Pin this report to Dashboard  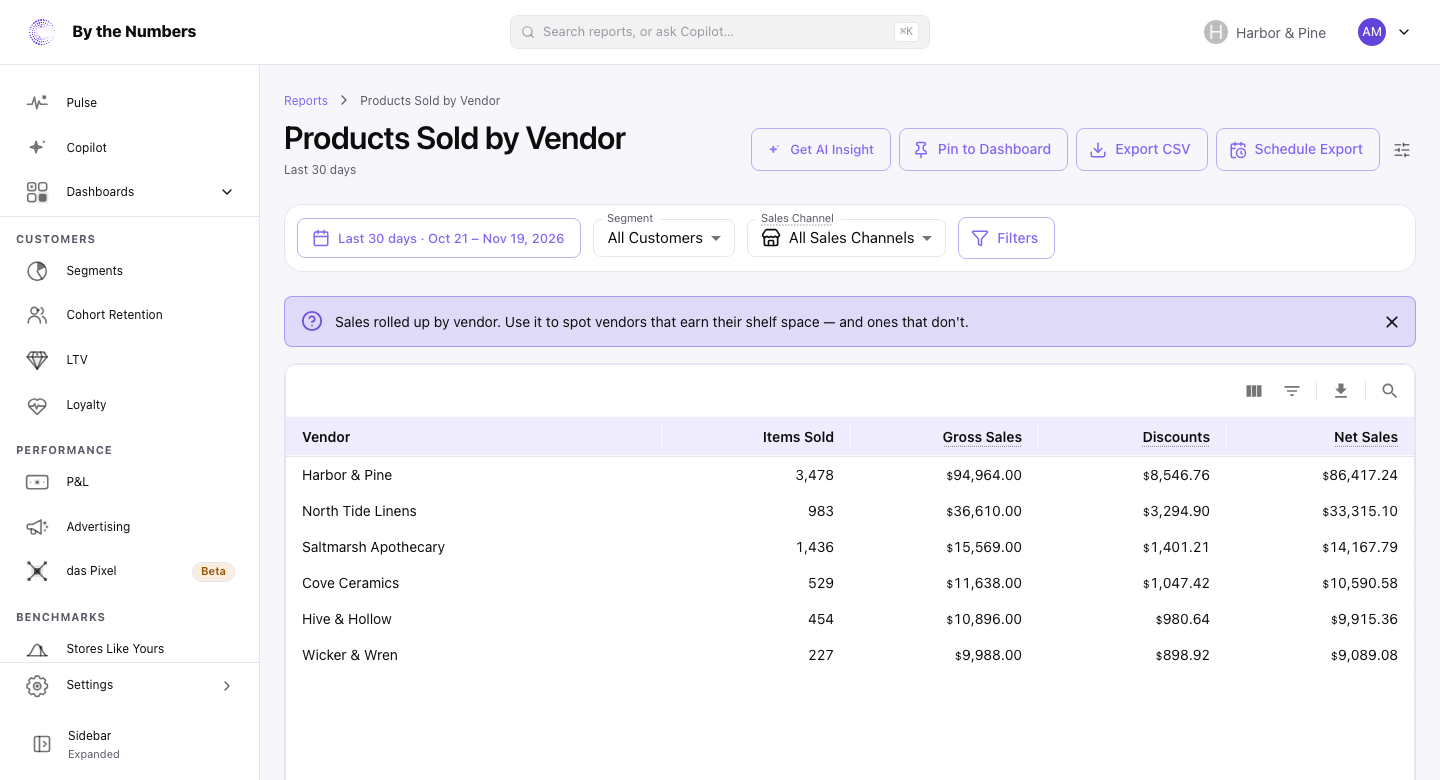983,150
